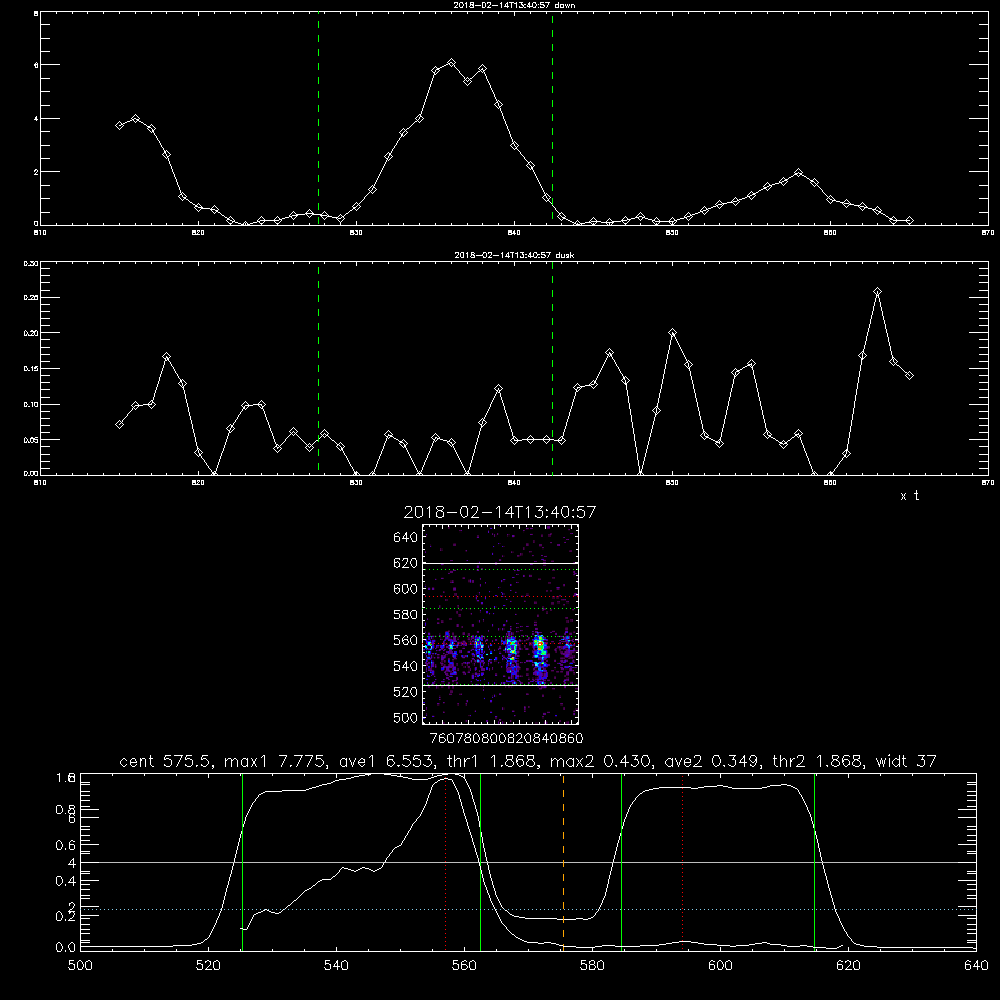Screen dimensions: 1000x1000
Task: Click the 'ave2 0.349' value in the stats line
Action: [x=712, y=761]
